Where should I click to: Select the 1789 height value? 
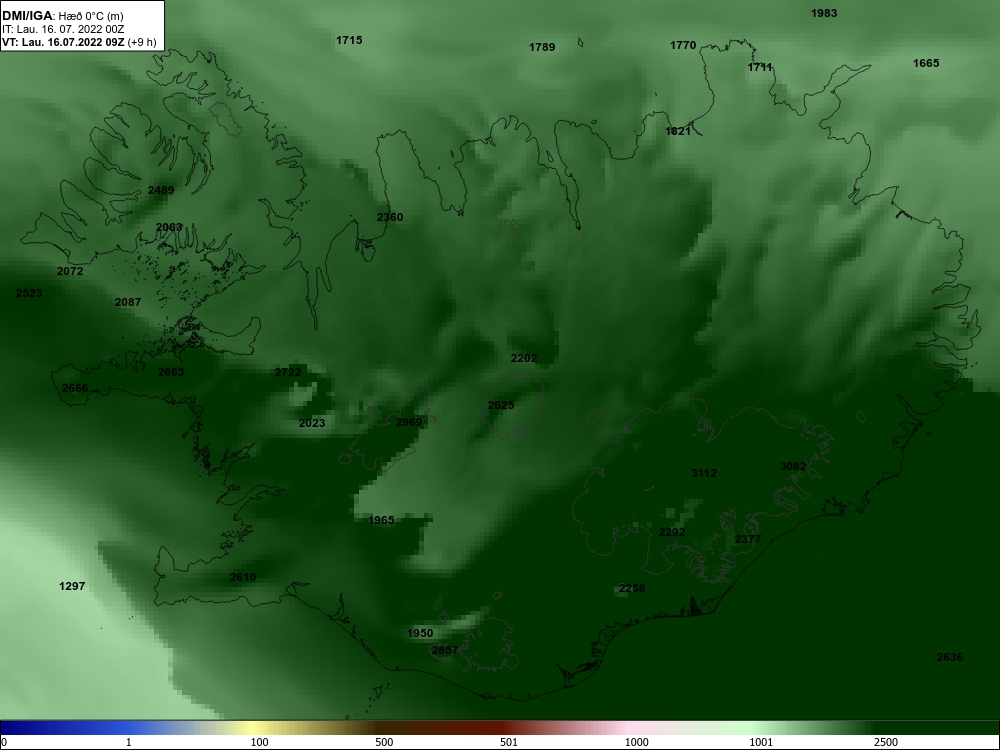[x=542, y=47]
